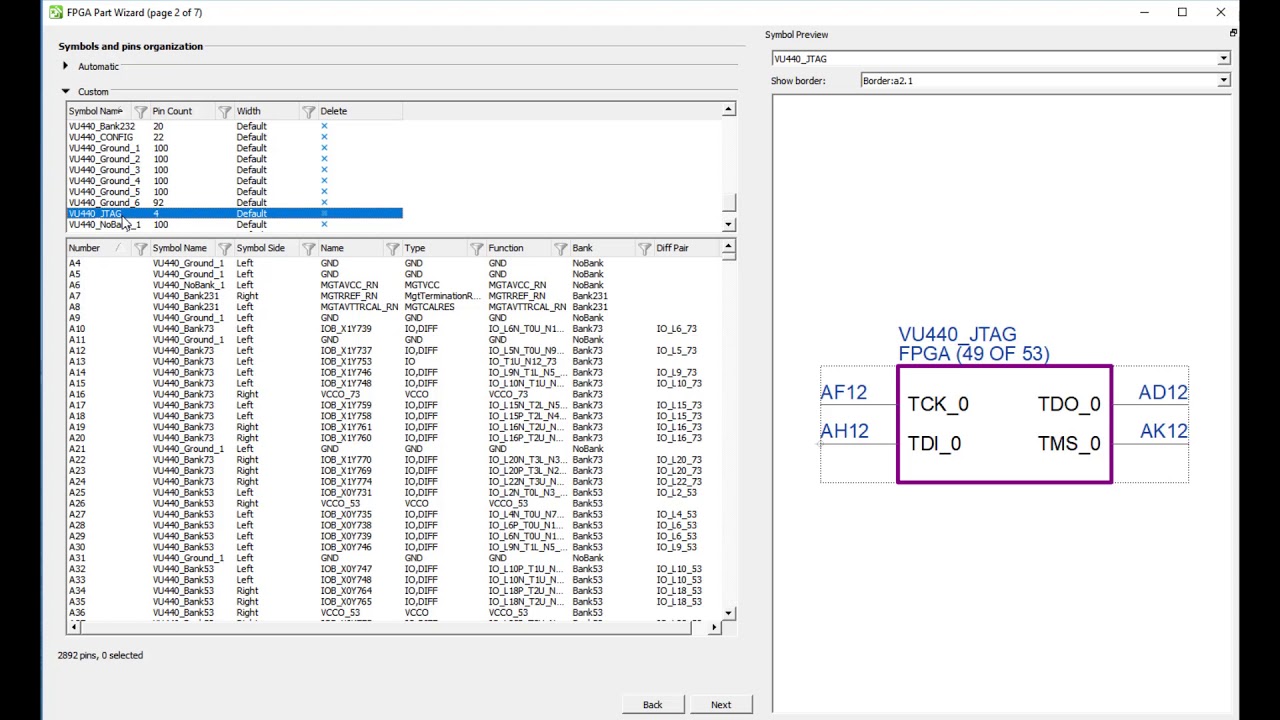Open the Symbol Side column filter

[x=308, y=248]
